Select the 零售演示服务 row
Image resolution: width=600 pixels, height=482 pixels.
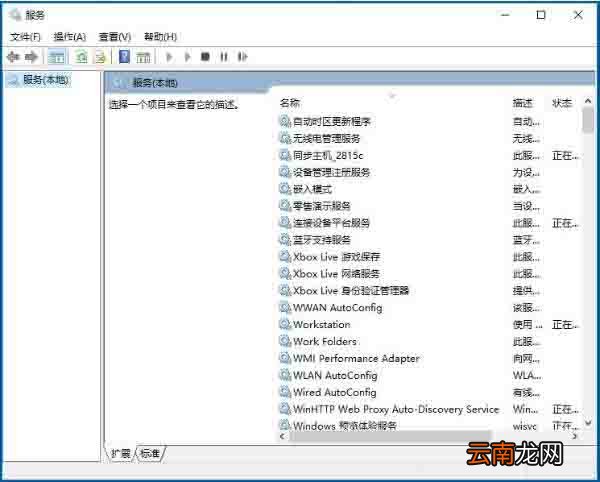coord(321,206)
